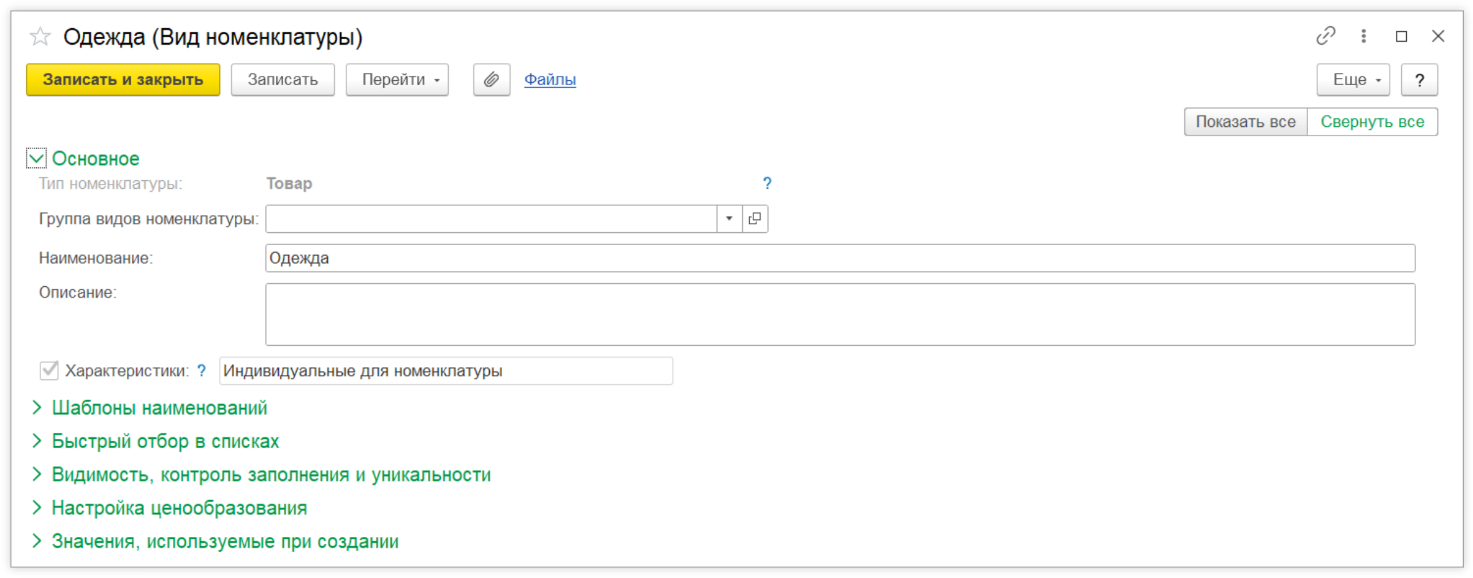Image resolution: width=1473 pixels, height=578 pixels.
Task: Click Записать и закрыть button
Action: tap(123, 80)
